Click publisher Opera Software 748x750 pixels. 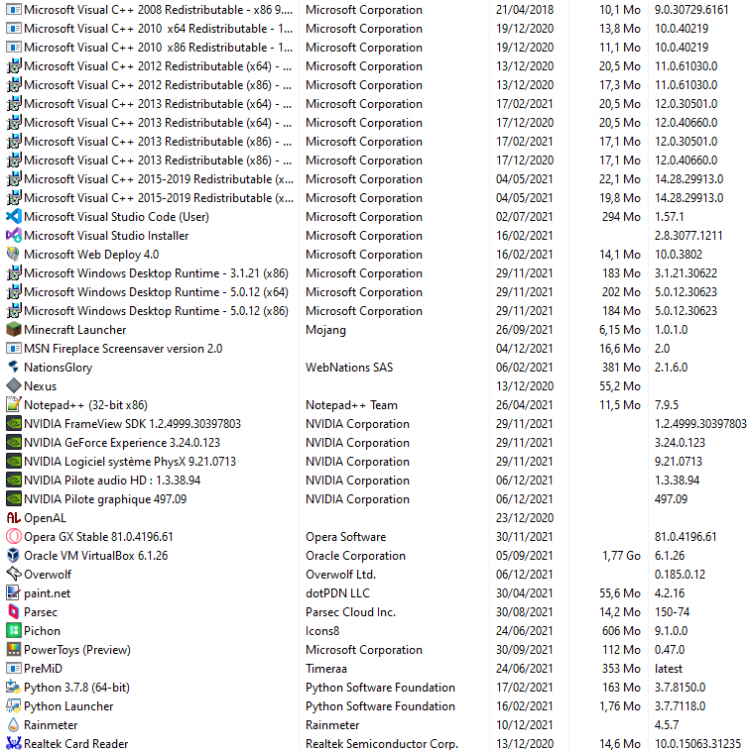pyautogui.click(x=346, y=537)
